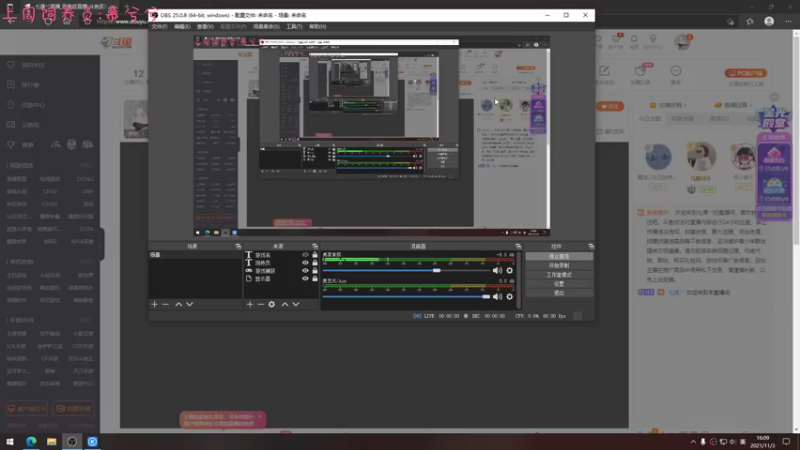Open source properties via the Sources gear icon
This screenshot has width=800, height=450.
(x=272, y=304)
